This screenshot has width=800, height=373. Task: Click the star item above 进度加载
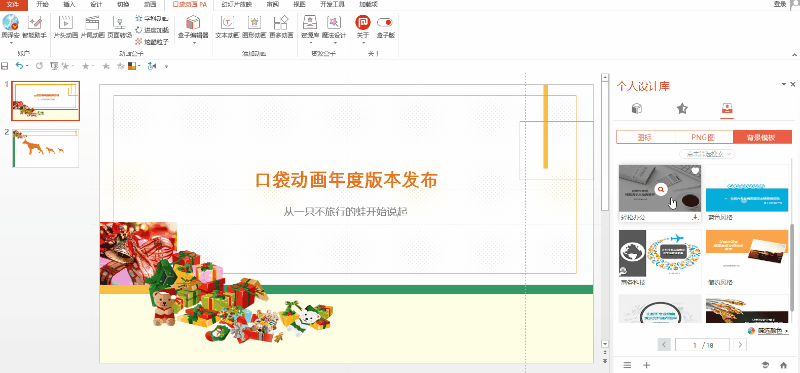tap(152, 18)
